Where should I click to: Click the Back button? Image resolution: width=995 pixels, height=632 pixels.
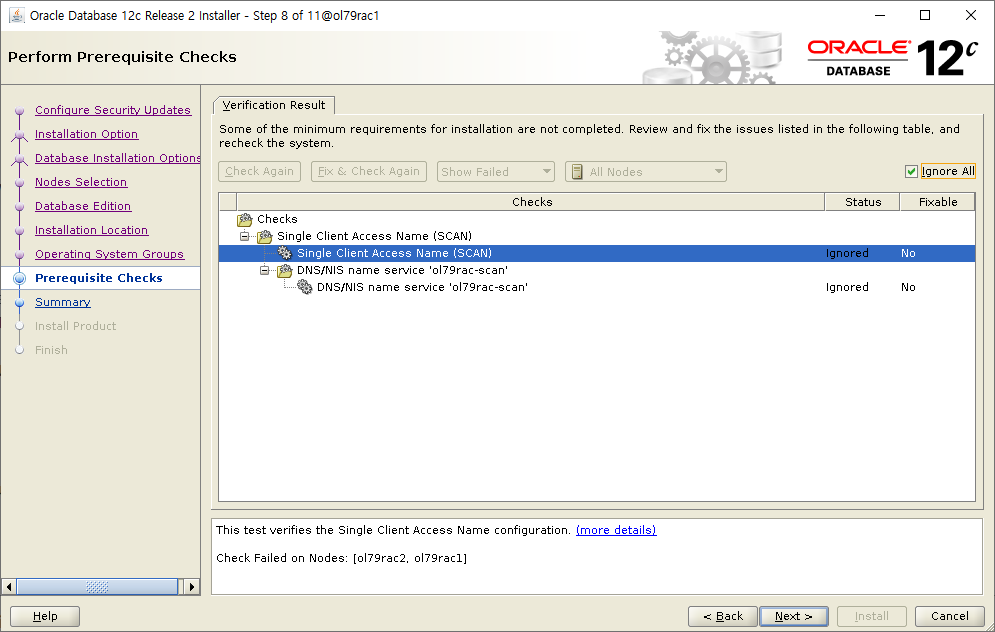[723, 616]
